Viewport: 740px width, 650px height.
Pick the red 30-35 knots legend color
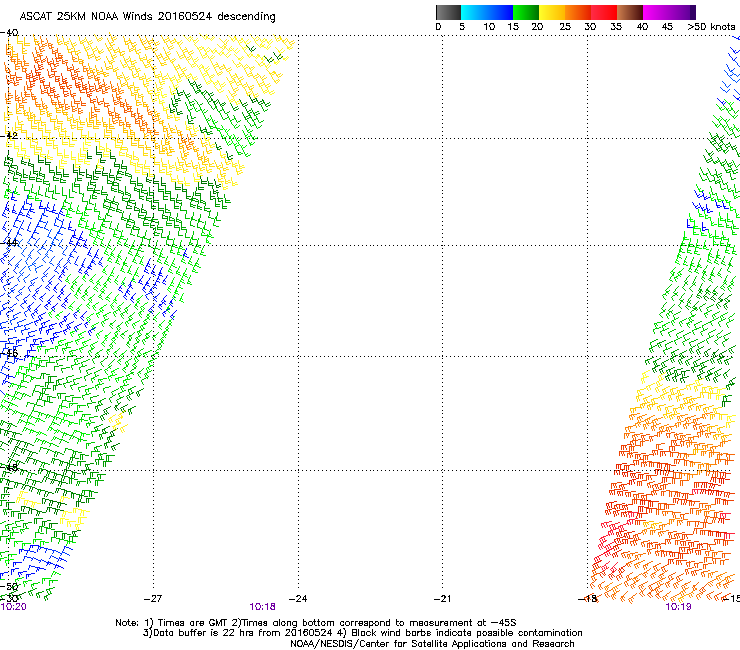pos(604,12)
